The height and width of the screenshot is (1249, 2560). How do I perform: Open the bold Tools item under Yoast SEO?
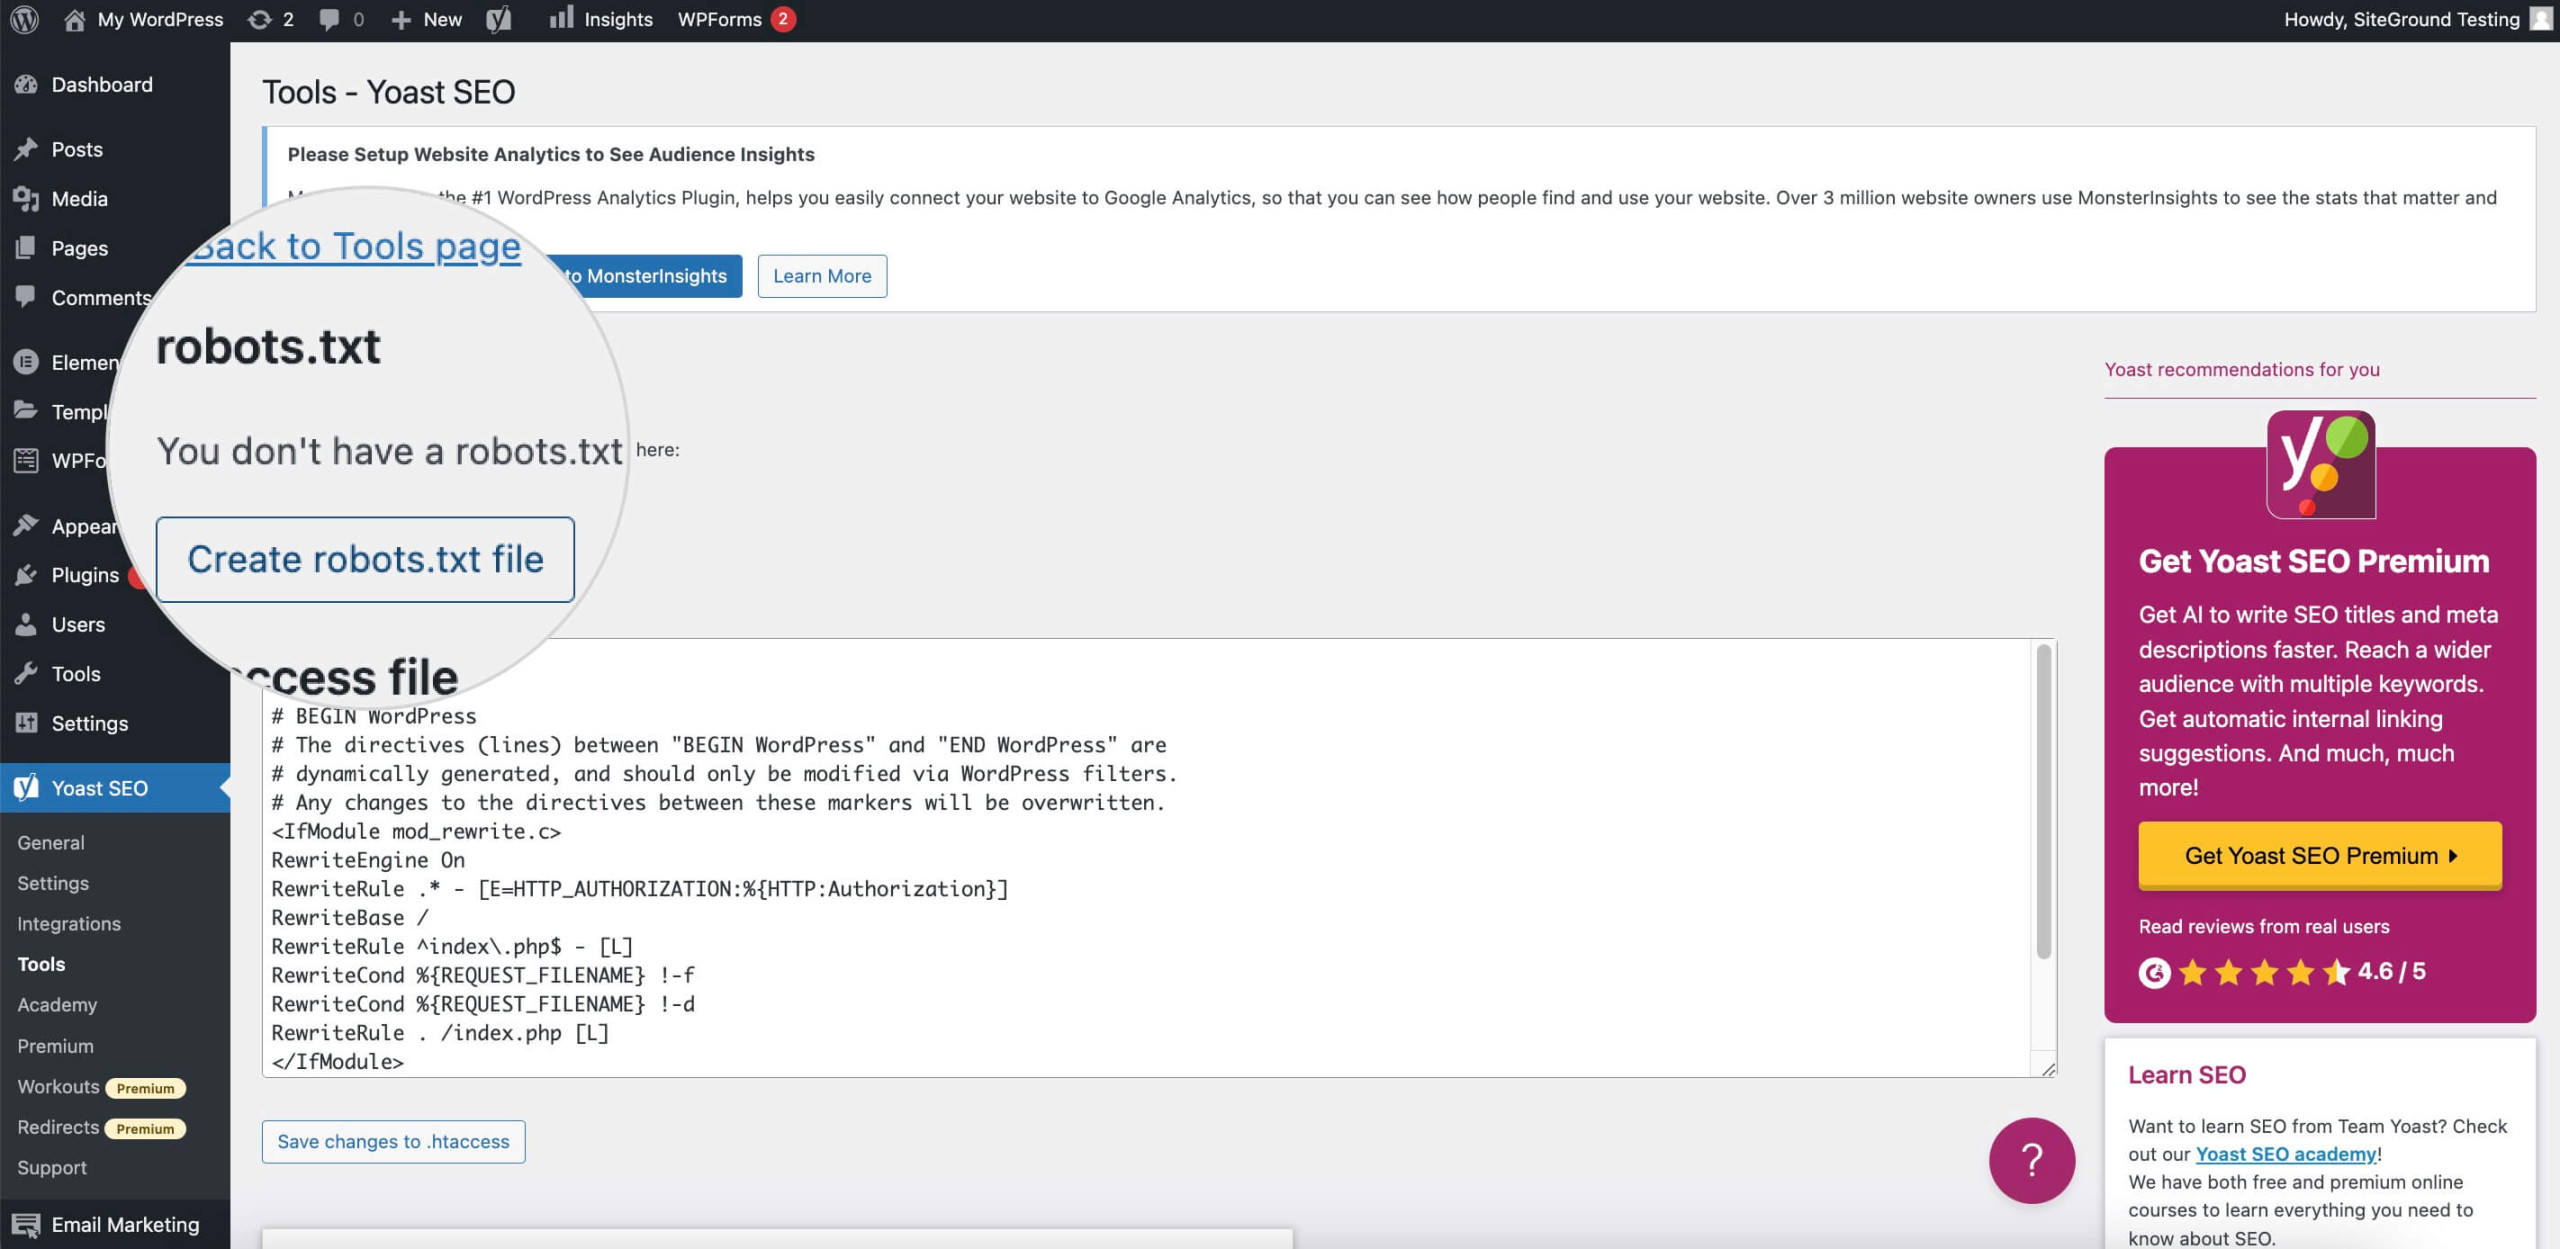coord(41,964)
